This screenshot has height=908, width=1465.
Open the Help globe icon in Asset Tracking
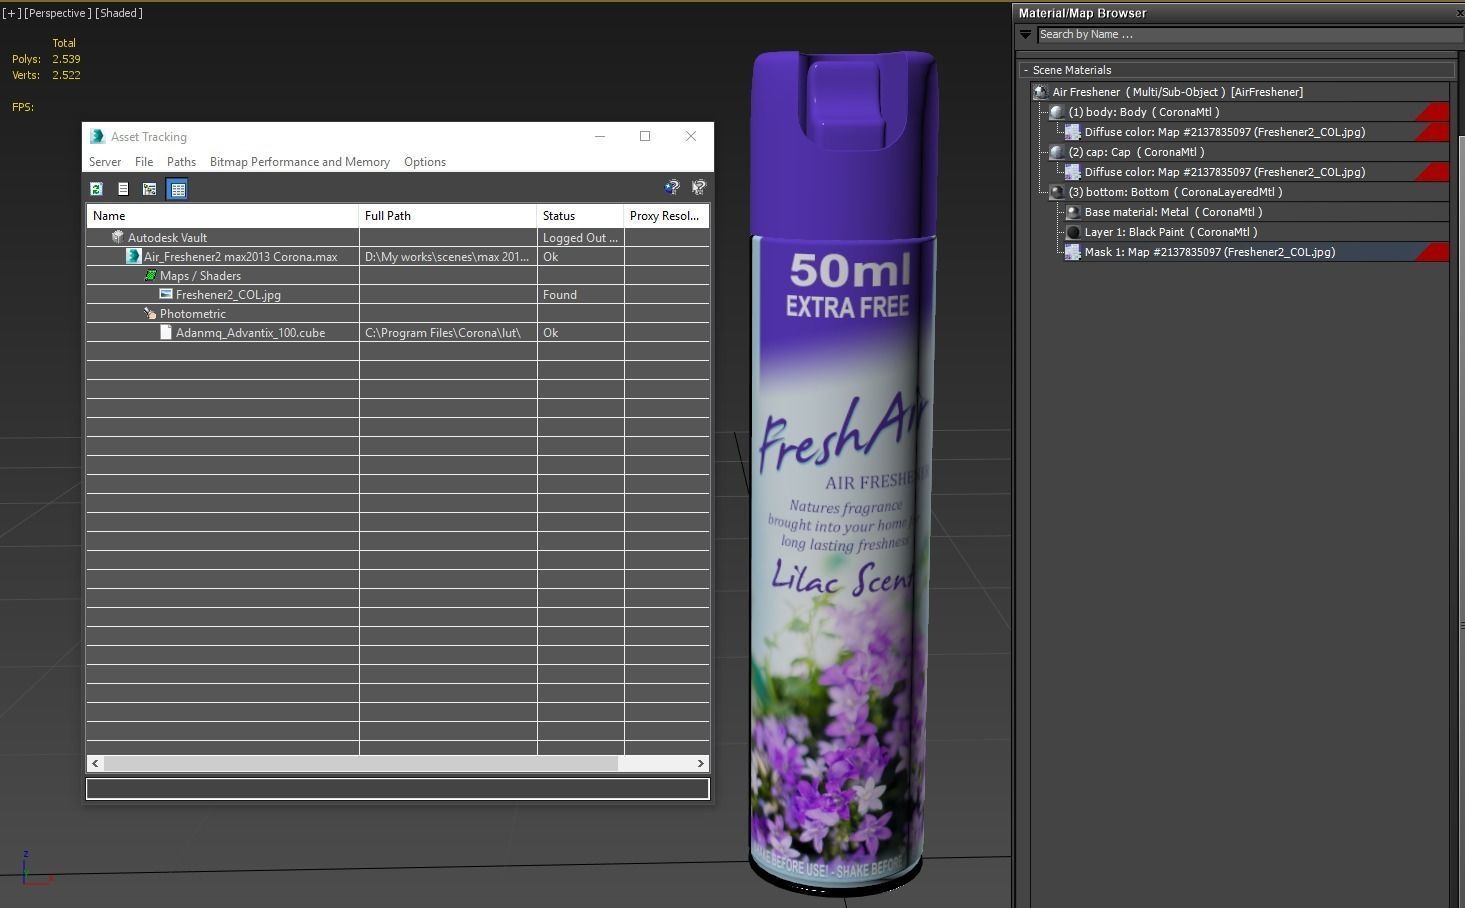[672, 187]
